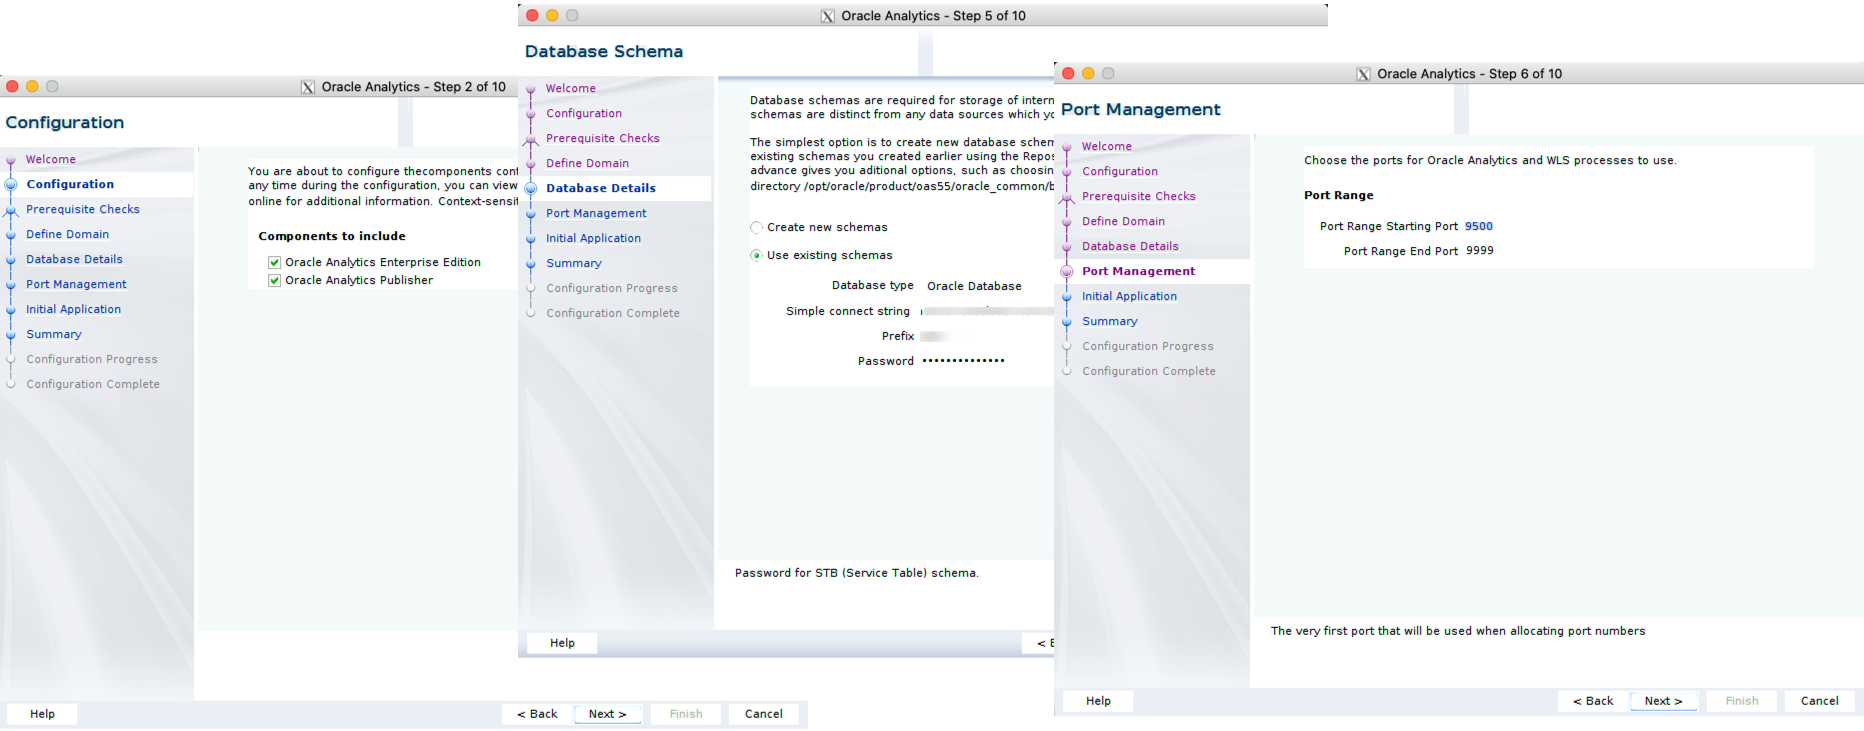Viewport: 1864px width, 731px height.
Task: Open Summary step in Step 2 window
Action: pyautogui.click(x=54, y=334)
